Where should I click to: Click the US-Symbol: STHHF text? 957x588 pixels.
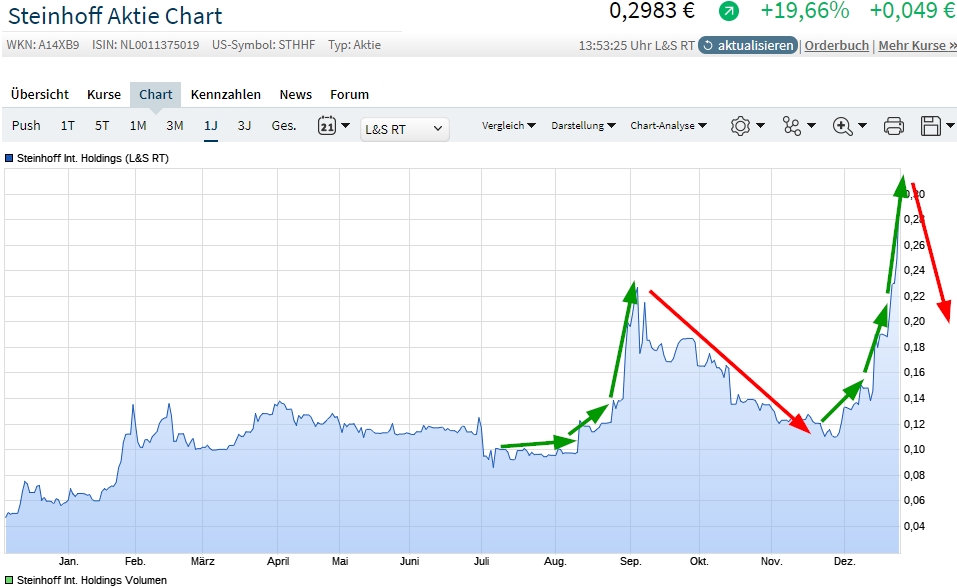(x=264, y=45)
